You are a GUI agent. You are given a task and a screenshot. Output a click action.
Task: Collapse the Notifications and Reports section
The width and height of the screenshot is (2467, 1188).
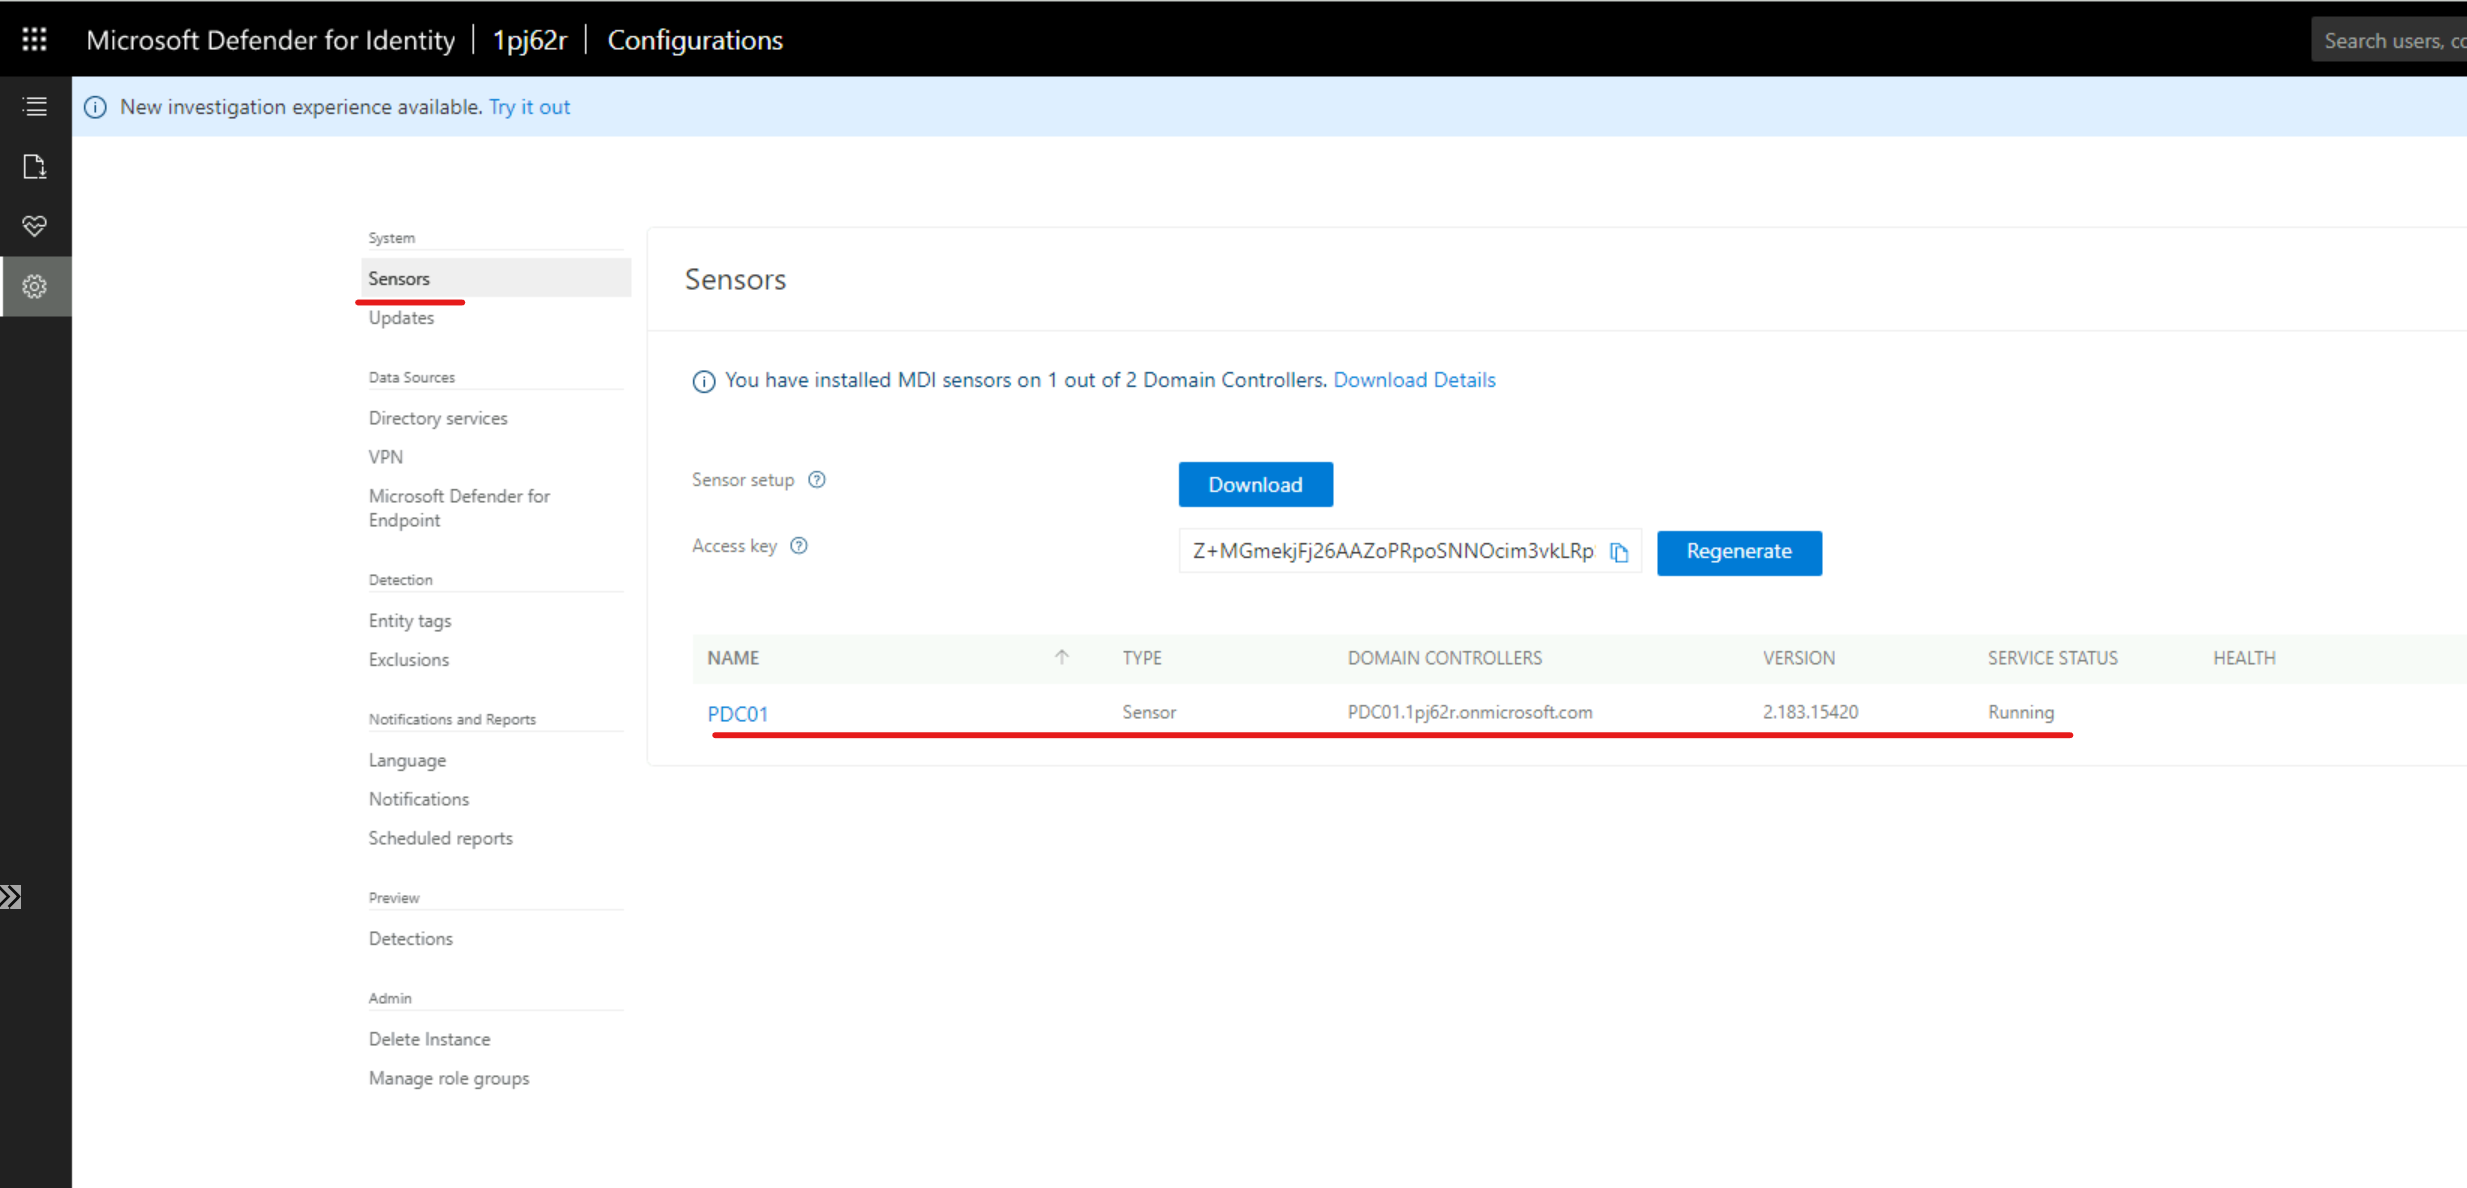pyautogui.click(x=452, y=718)
